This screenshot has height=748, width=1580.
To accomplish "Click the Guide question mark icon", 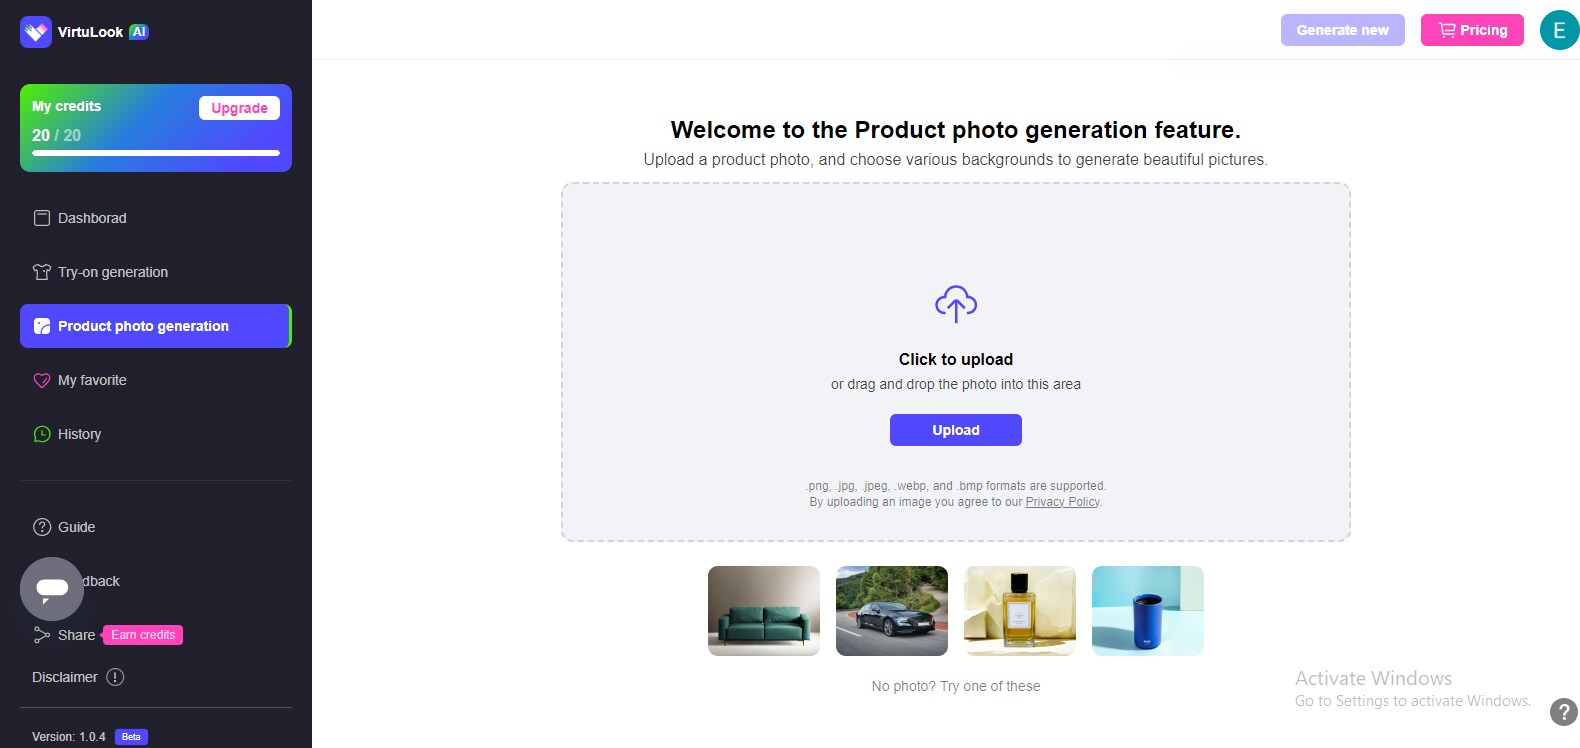I will [x=42, y=527].
